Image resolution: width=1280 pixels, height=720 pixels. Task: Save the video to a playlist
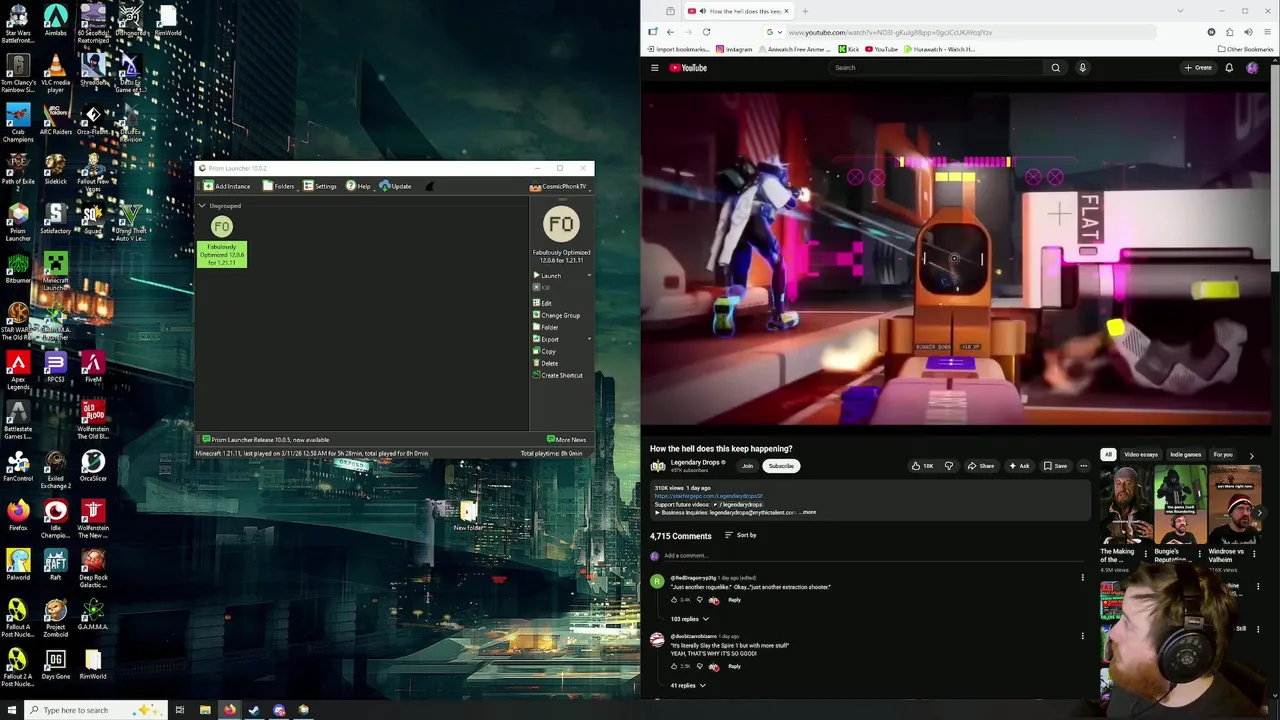1055,466
